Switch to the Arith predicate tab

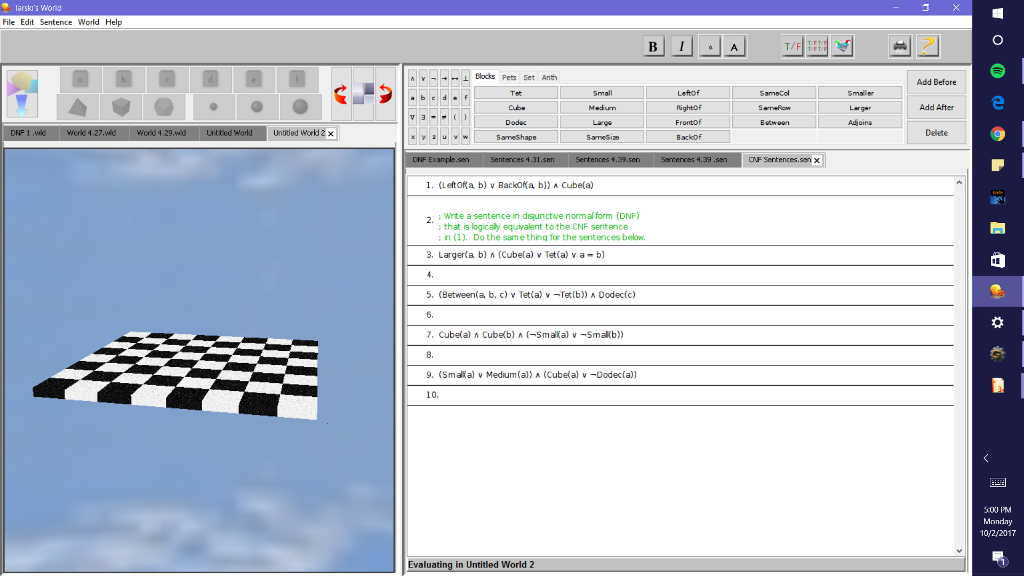[x=549, y=77]
